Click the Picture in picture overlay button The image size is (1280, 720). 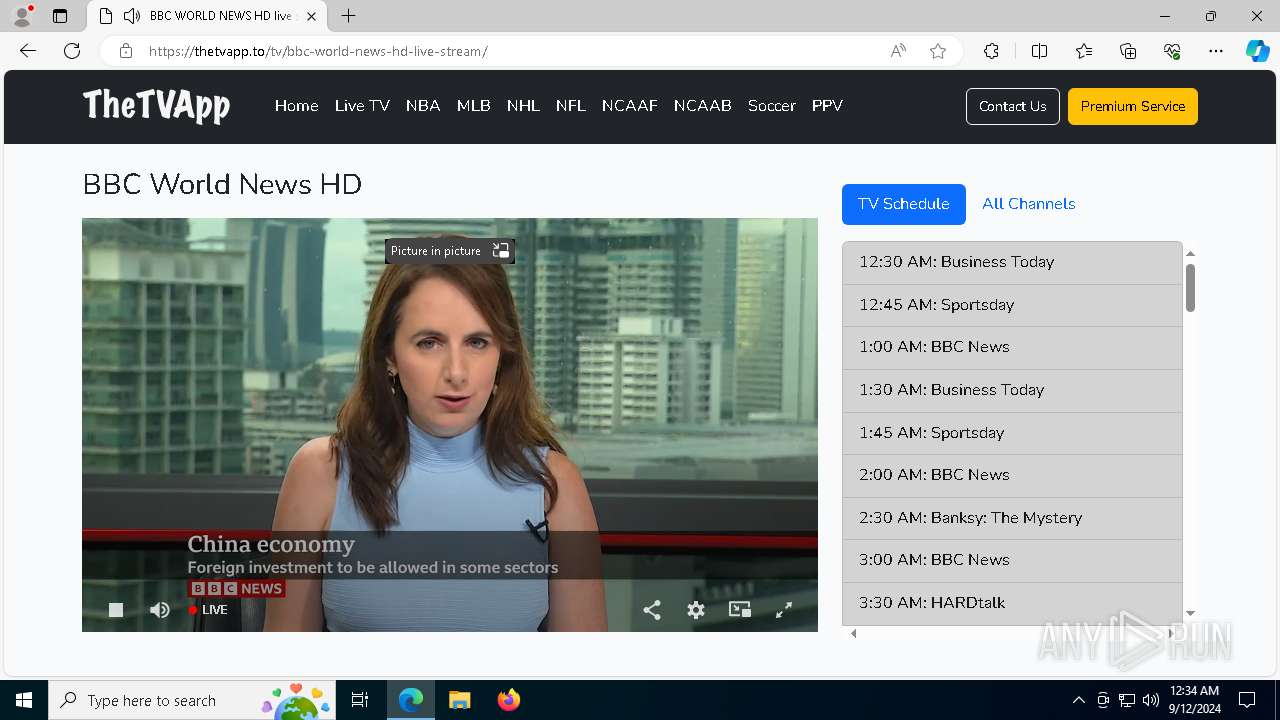click(x=450, y=251)
